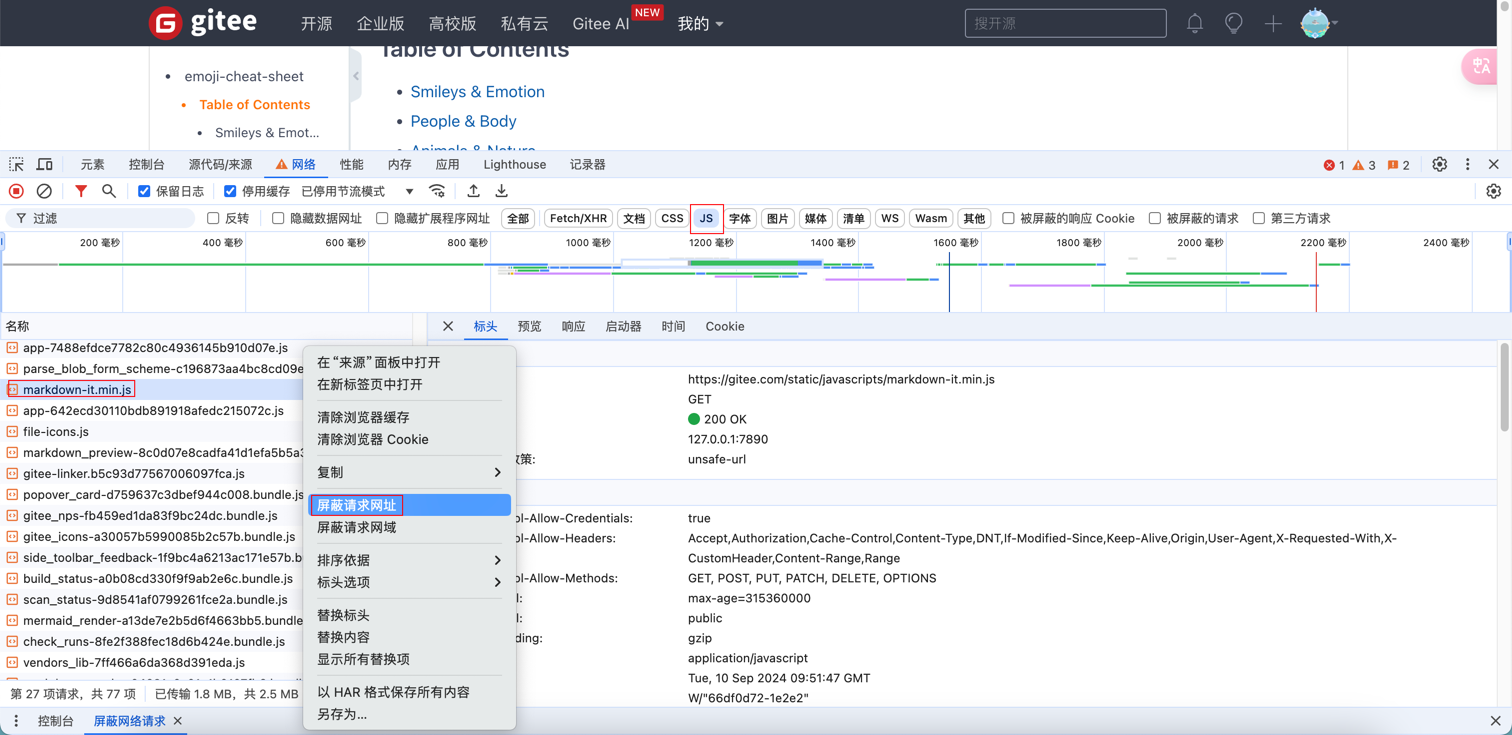This screenshot has height=735, width=1512.
Task: Click the translate floating icon
Action: 1481,66
